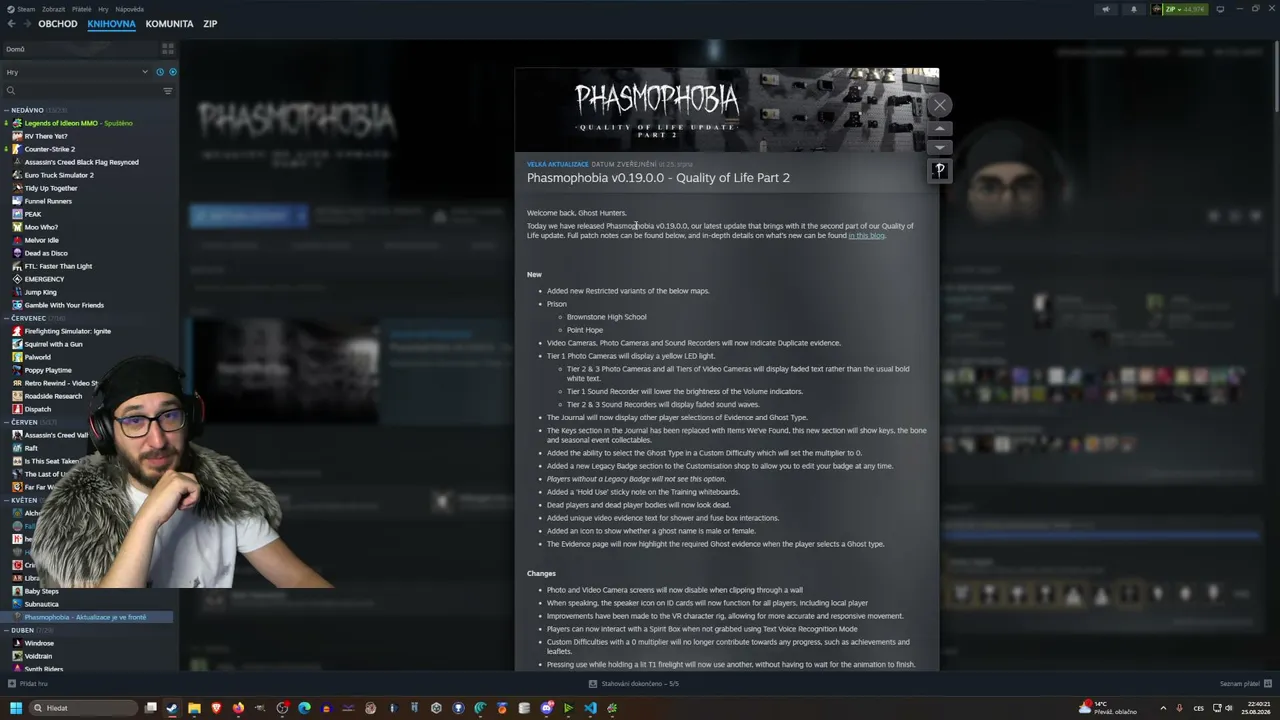This screenshot has width=1280, height=720.
Task: Click Přidat hru to add a game
Action: pyautogui.click(x=28, y=684)
